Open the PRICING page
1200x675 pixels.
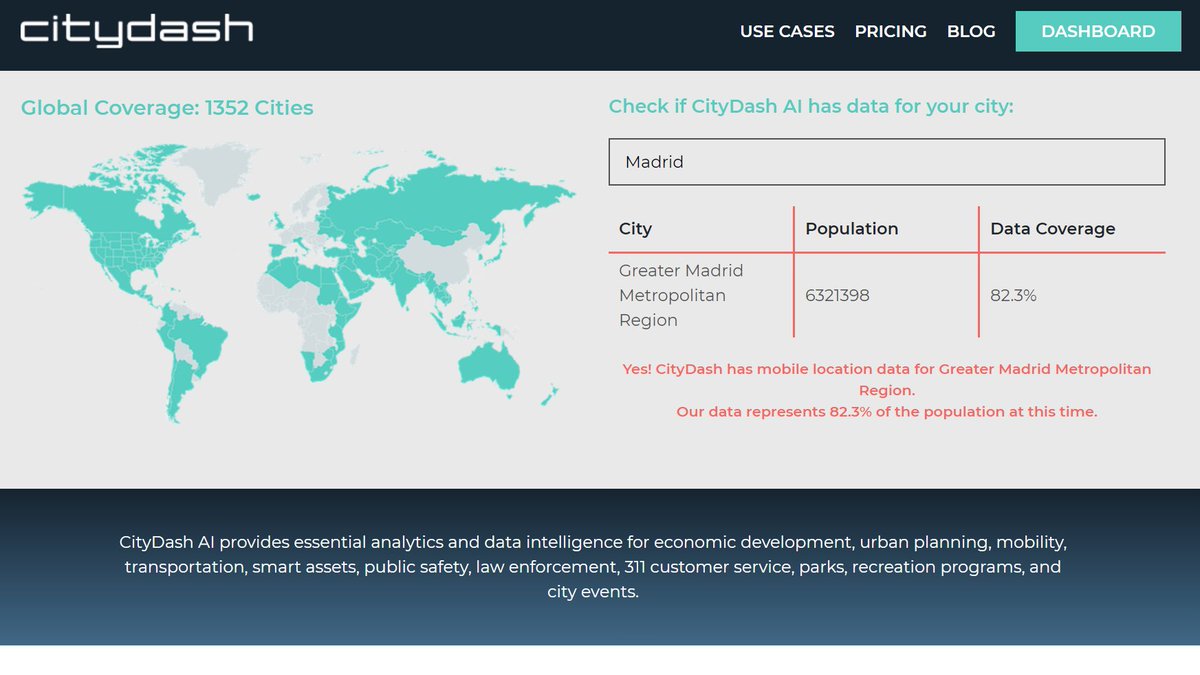pos(891,31)
